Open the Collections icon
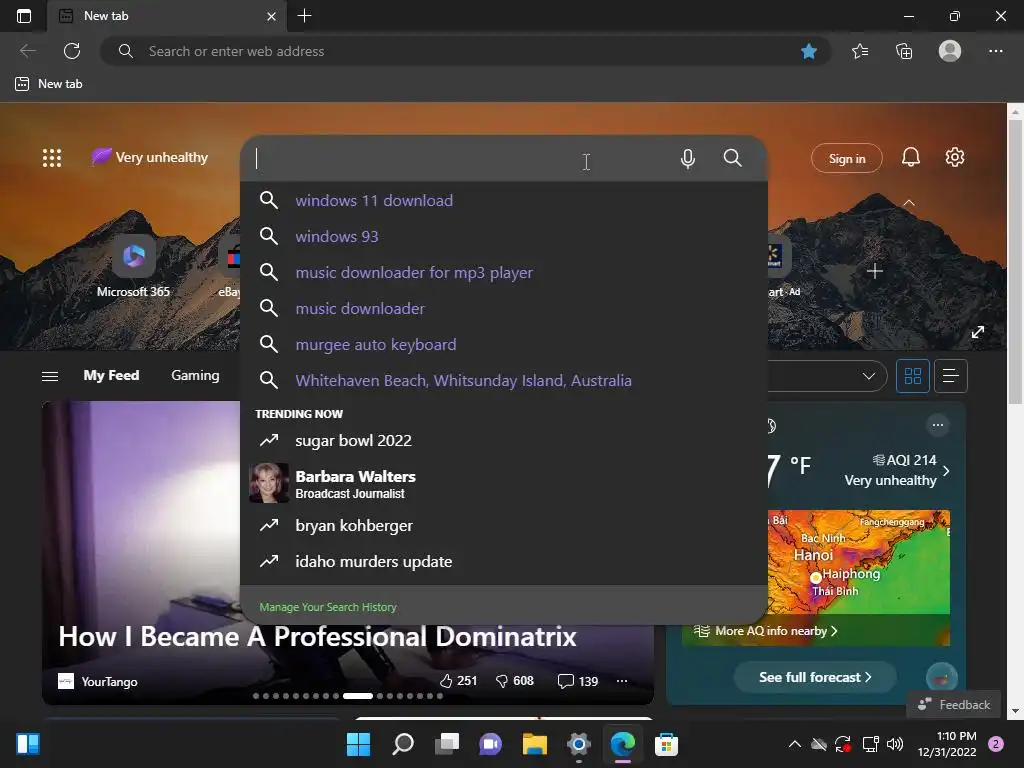 pos(904,51)
